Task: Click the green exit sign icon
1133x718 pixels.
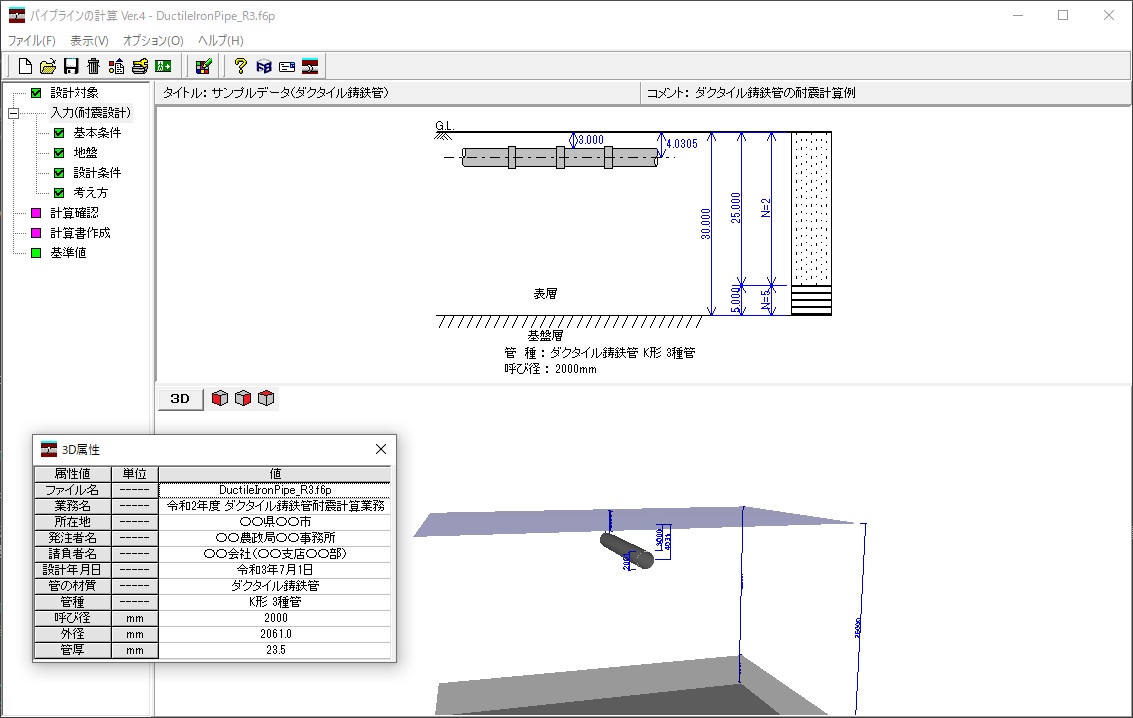Action: (163, 66)
